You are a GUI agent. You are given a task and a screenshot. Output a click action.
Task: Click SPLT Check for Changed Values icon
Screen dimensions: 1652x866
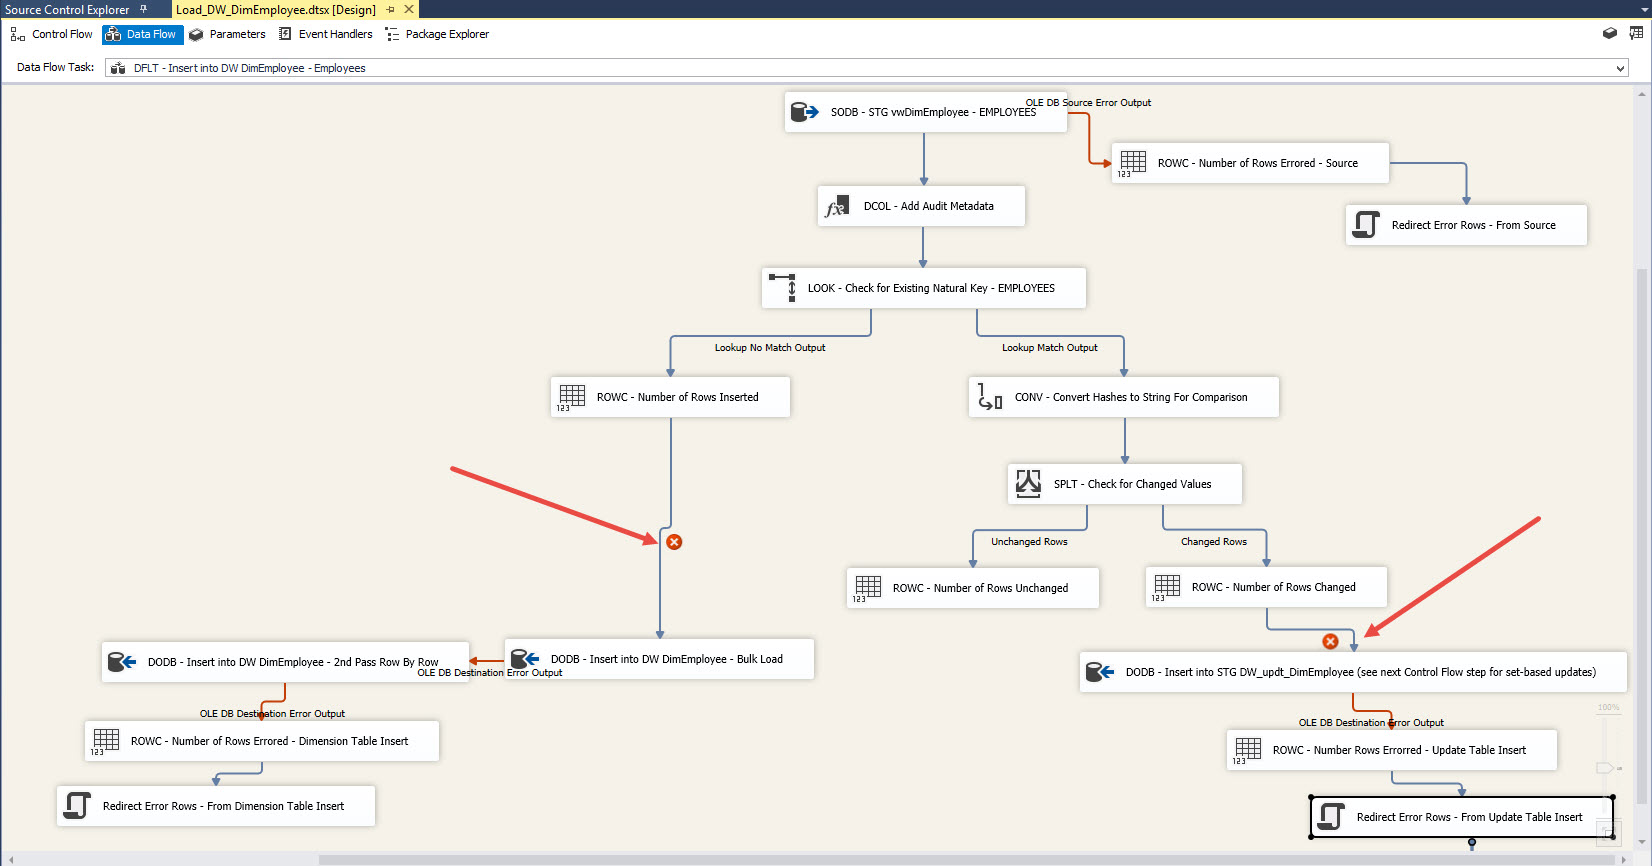(1028, 484)
